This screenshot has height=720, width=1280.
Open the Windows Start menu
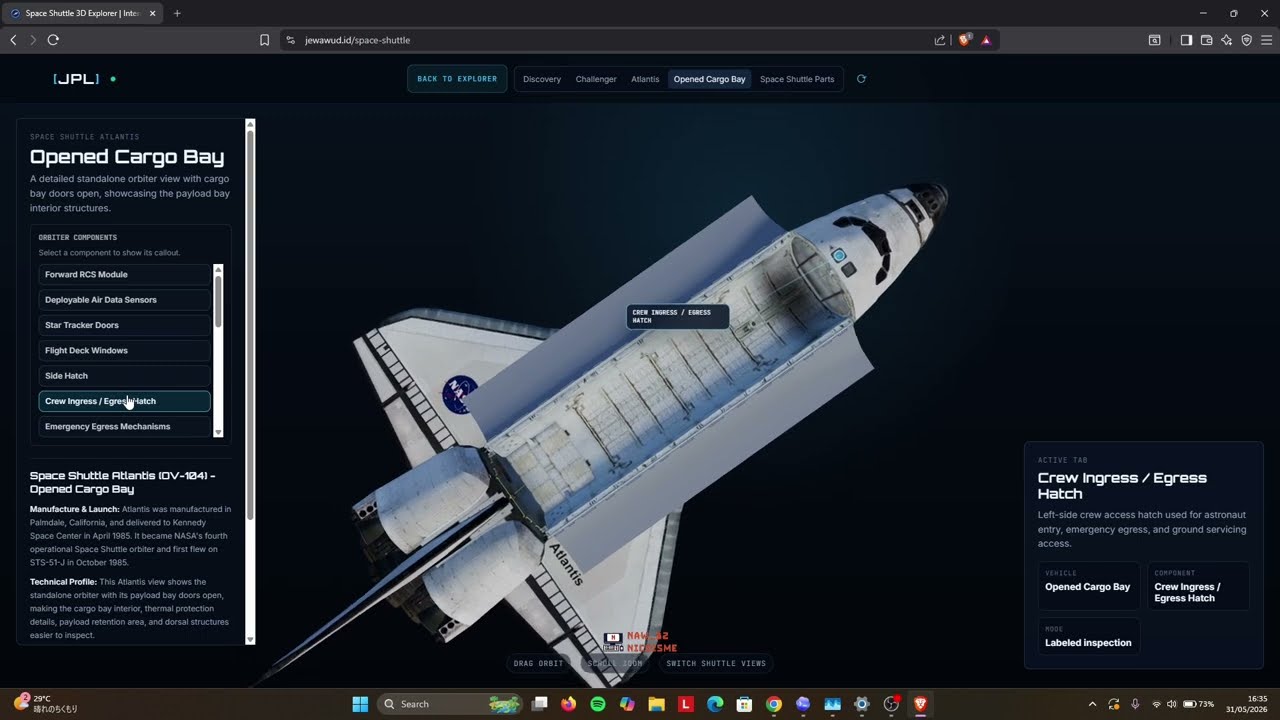tap(360, 704)
